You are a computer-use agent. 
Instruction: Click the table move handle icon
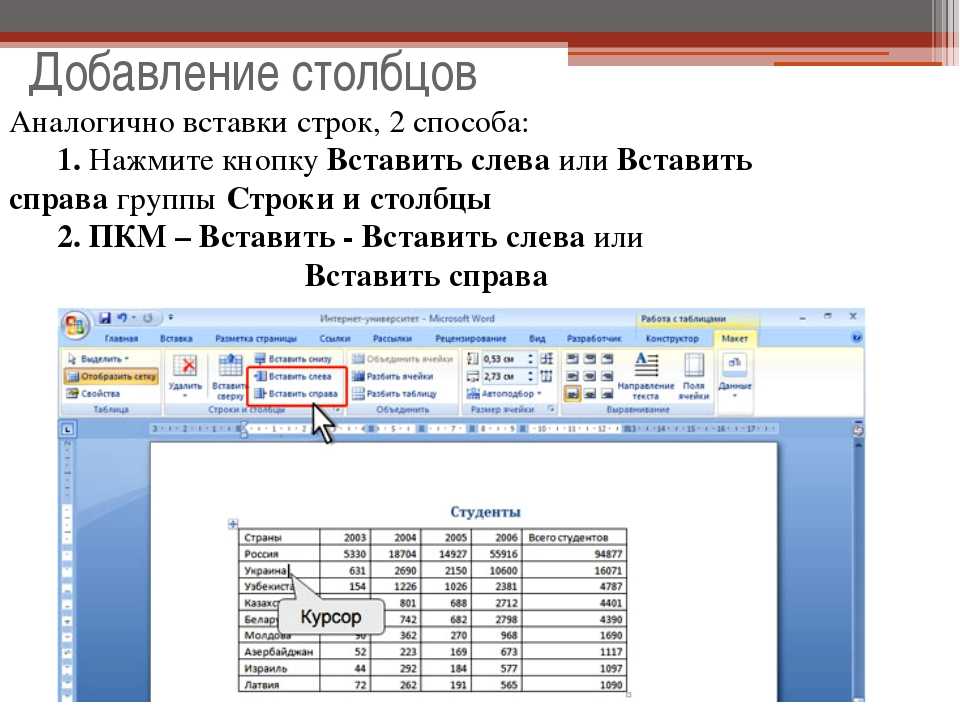233,523
